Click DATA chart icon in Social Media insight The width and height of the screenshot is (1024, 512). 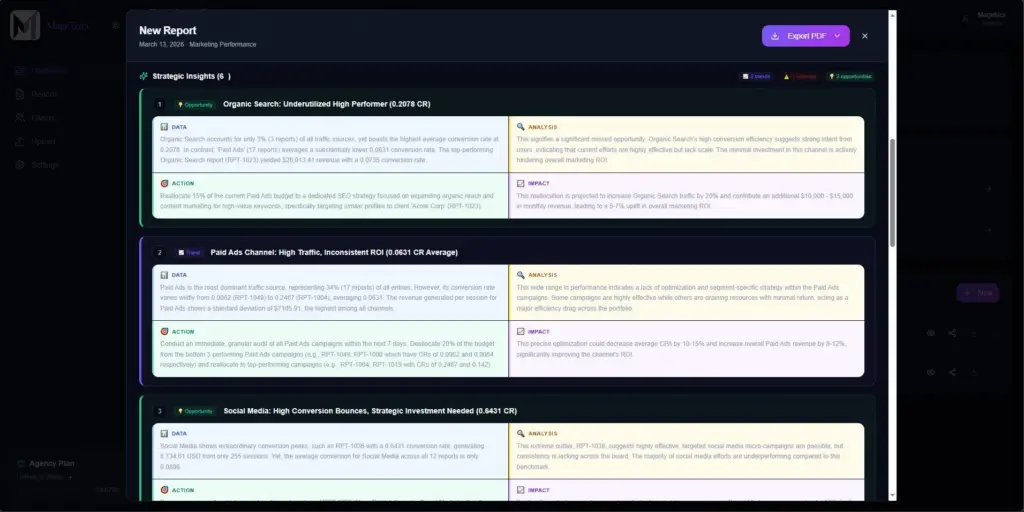coord(165,433)
